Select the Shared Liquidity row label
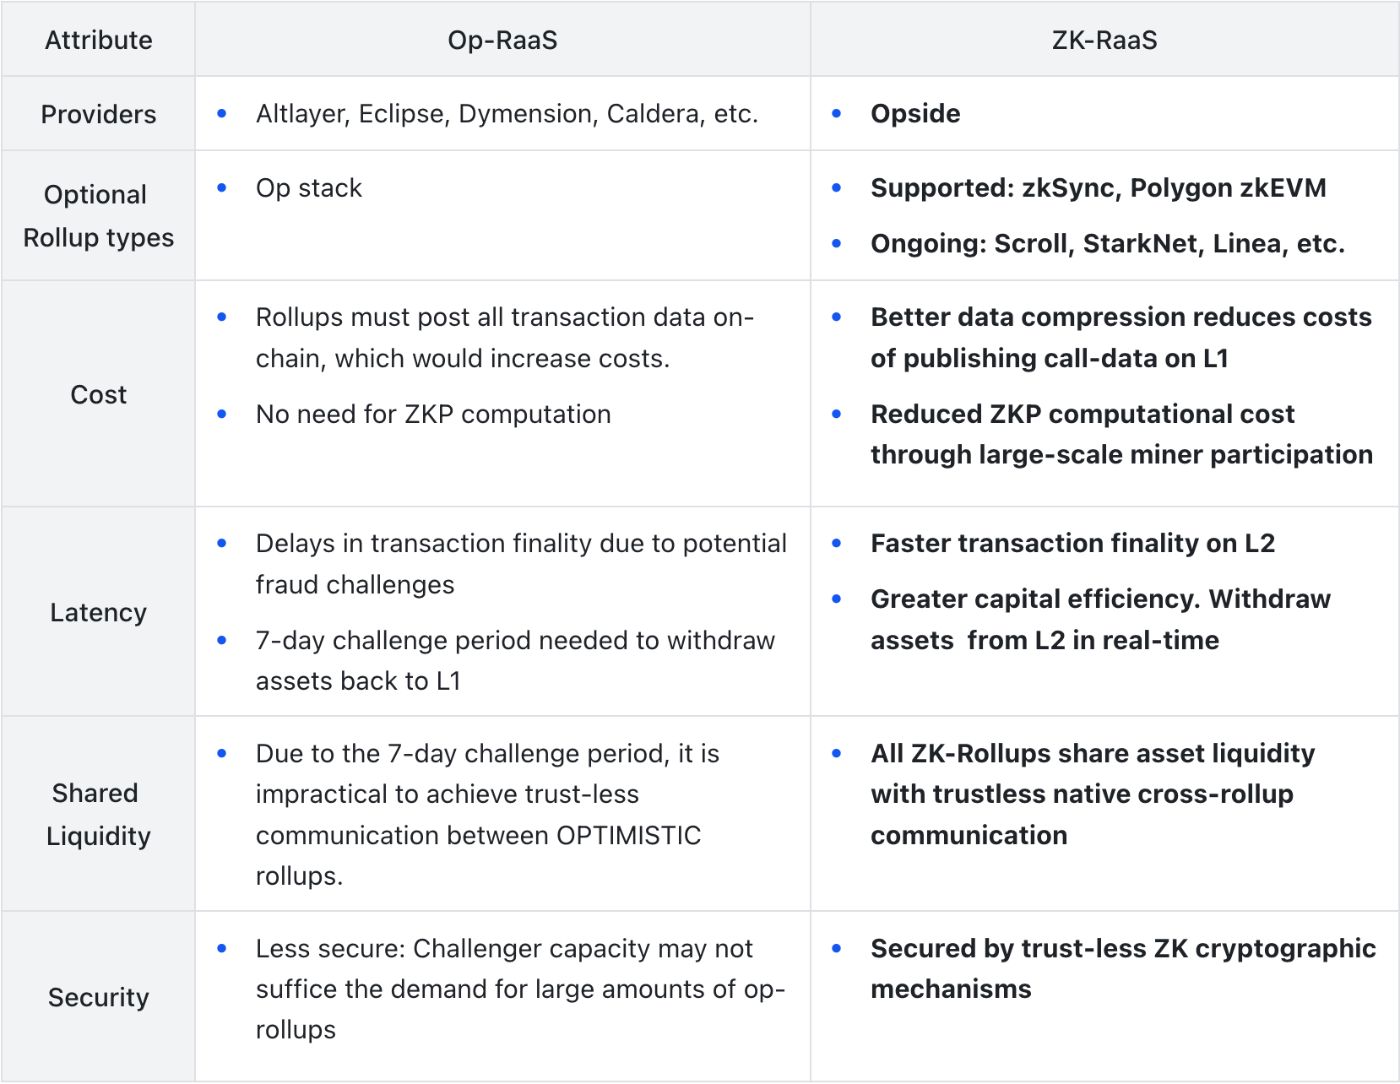 pyautogui.click(x=98, y=814)
